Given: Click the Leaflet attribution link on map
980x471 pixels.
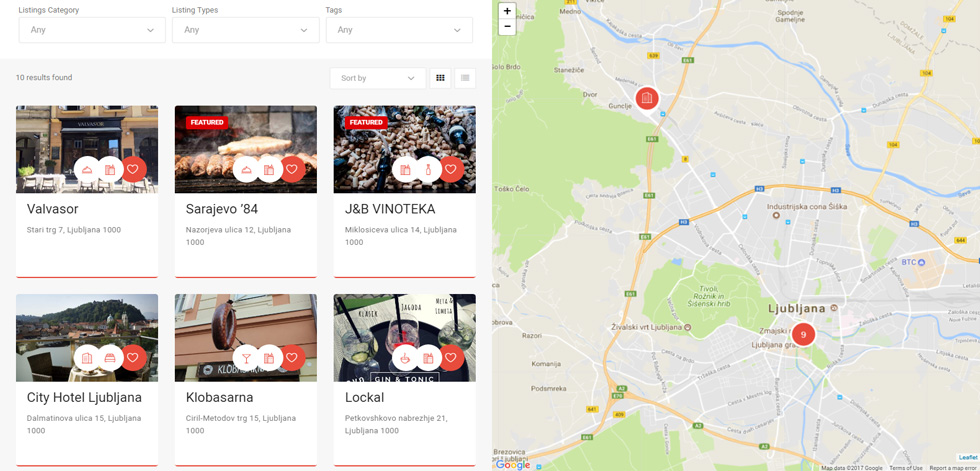Looking at the screenshot, I should tap(968, 458).
